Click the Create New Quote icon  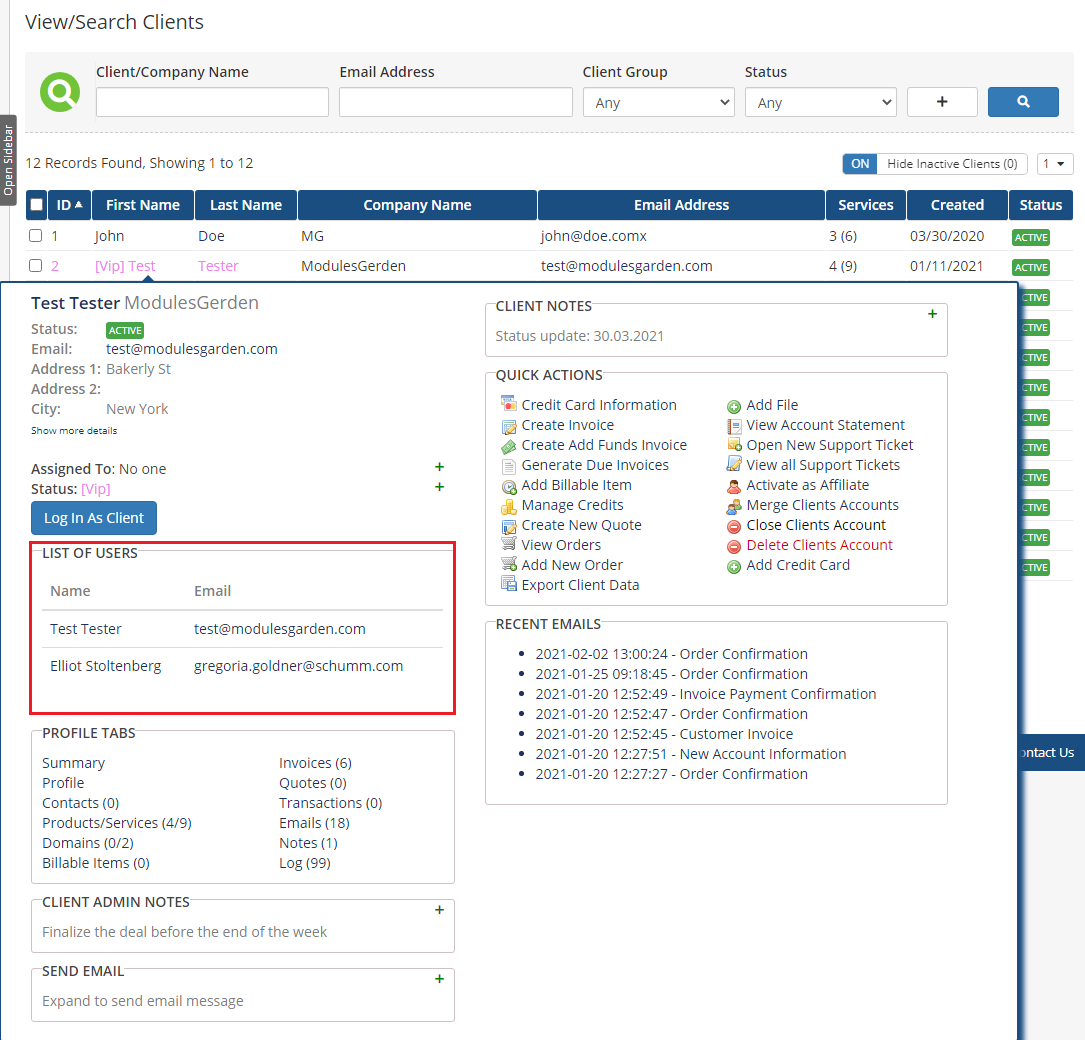[509, 526]
